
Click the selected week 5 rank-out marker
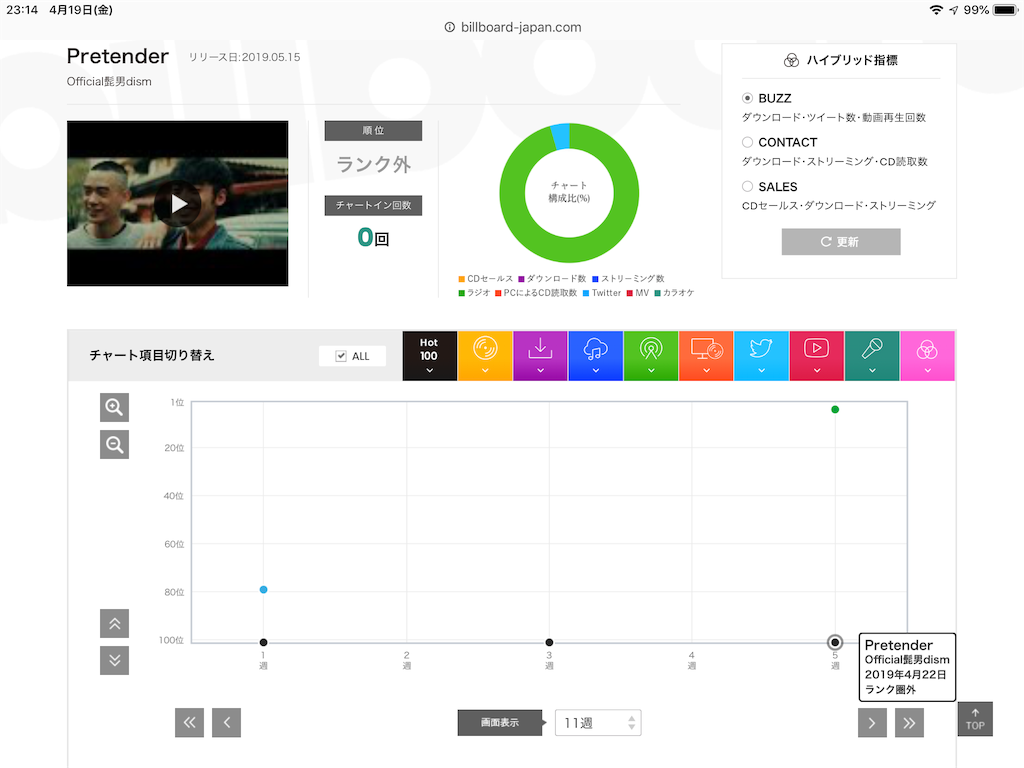coord(835,643)
